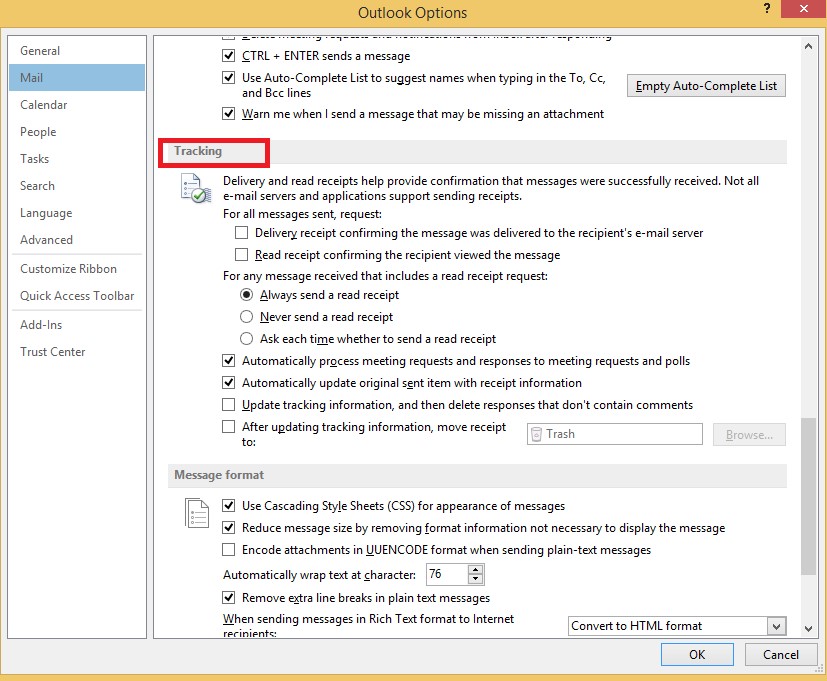Screen dimensions: 827x681
Task: Increase wrap text character value
Action: click(475, 570)
